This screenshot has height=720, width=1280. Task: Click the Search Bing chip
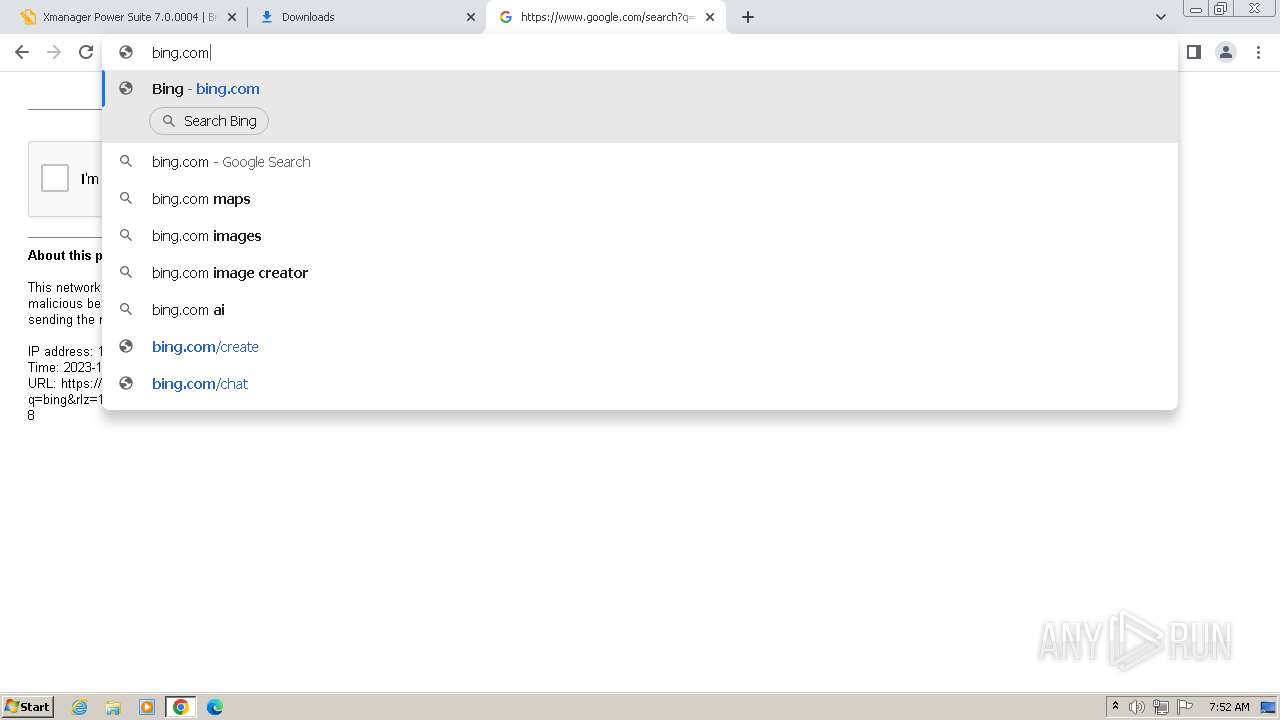209,121
